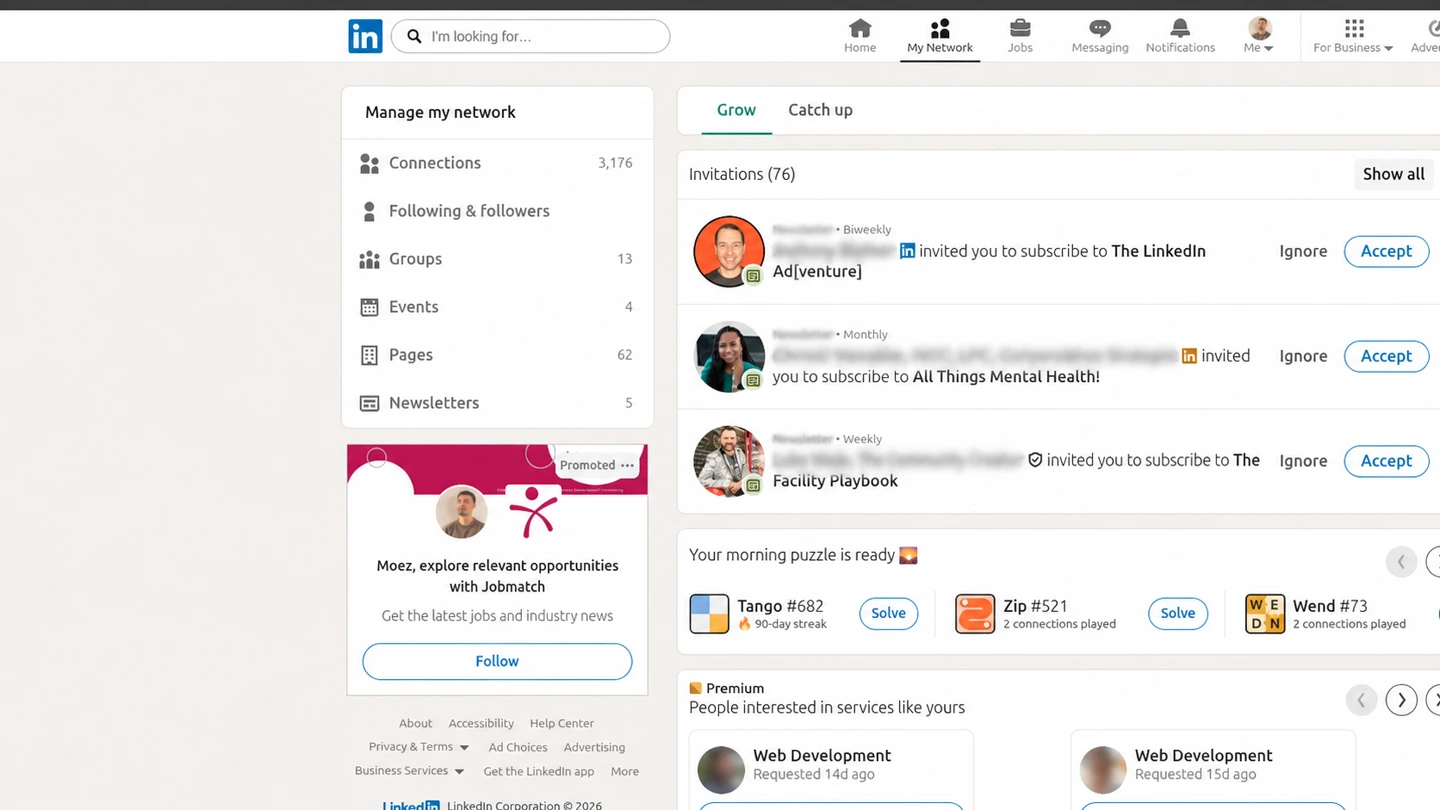The height and width of the screenshot is (810, 1440).
Task: Open Accessibility footer link
Action: 481,723
